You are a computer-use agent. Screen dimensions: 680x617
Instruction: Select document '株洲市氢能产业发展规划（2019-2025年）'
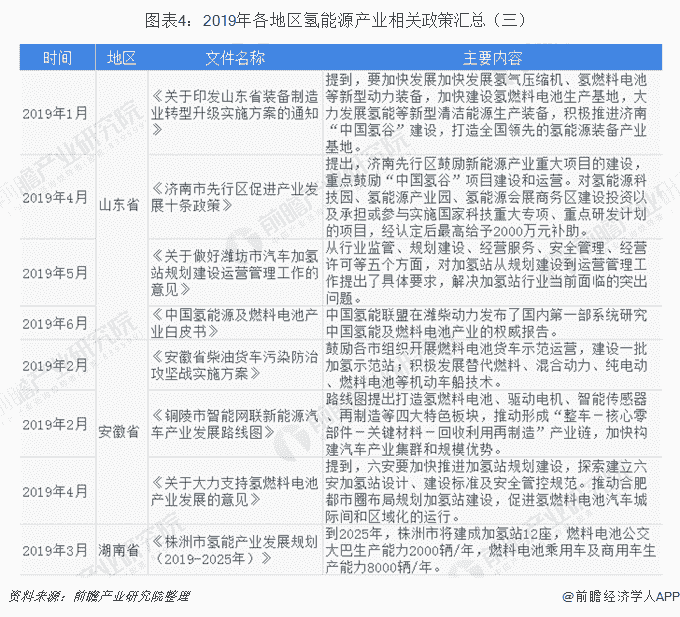pyautogui.click(x=235, y=550)
